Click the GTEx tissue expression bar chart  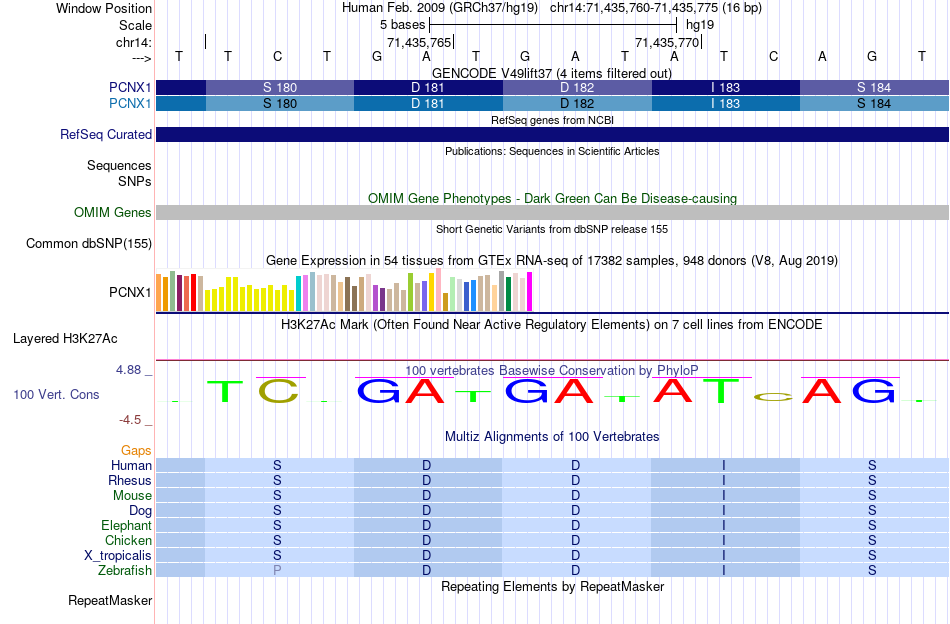point(344,290)
